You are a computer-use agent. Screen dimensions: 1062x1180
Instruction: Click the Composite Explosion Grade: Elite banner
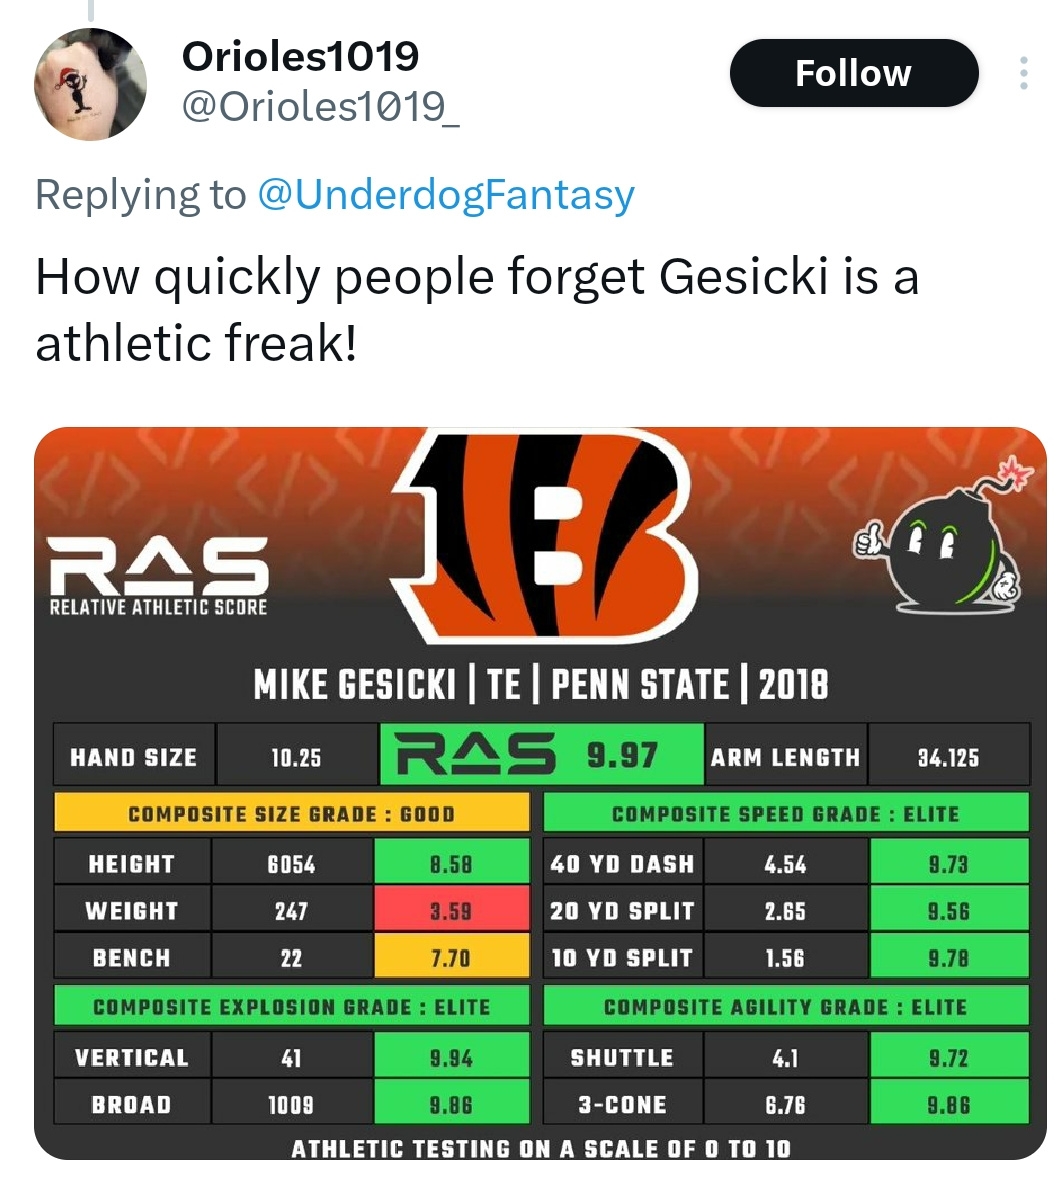tap(291, 1007)
